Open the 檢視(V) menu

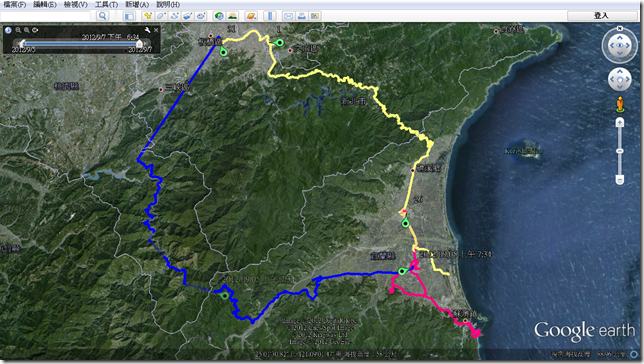point(76,5)
